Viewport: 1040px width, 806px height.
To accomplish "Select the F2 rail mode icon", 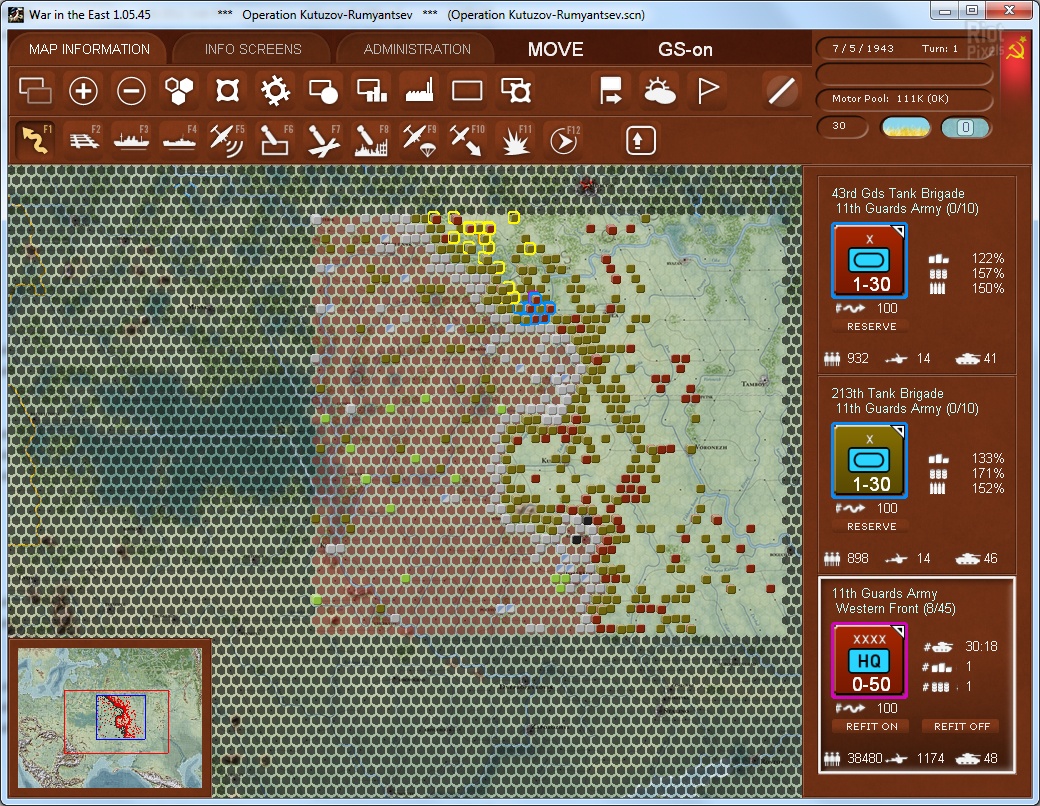I will pos(83,139).
